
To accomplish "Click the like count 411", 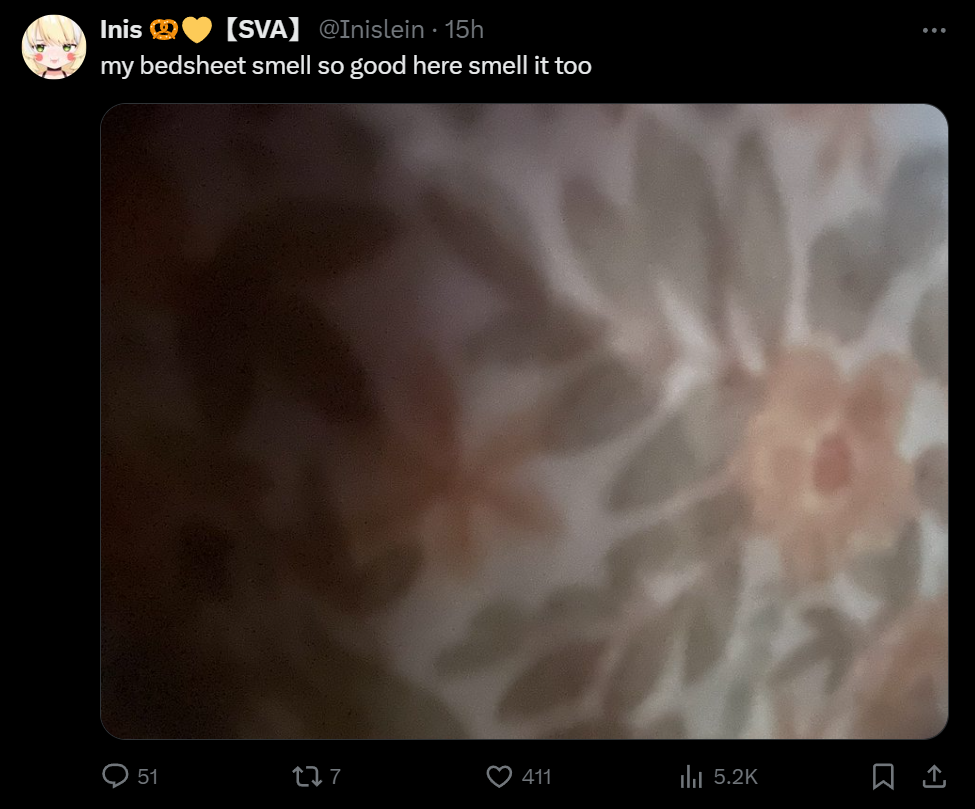I will point(537,777).
